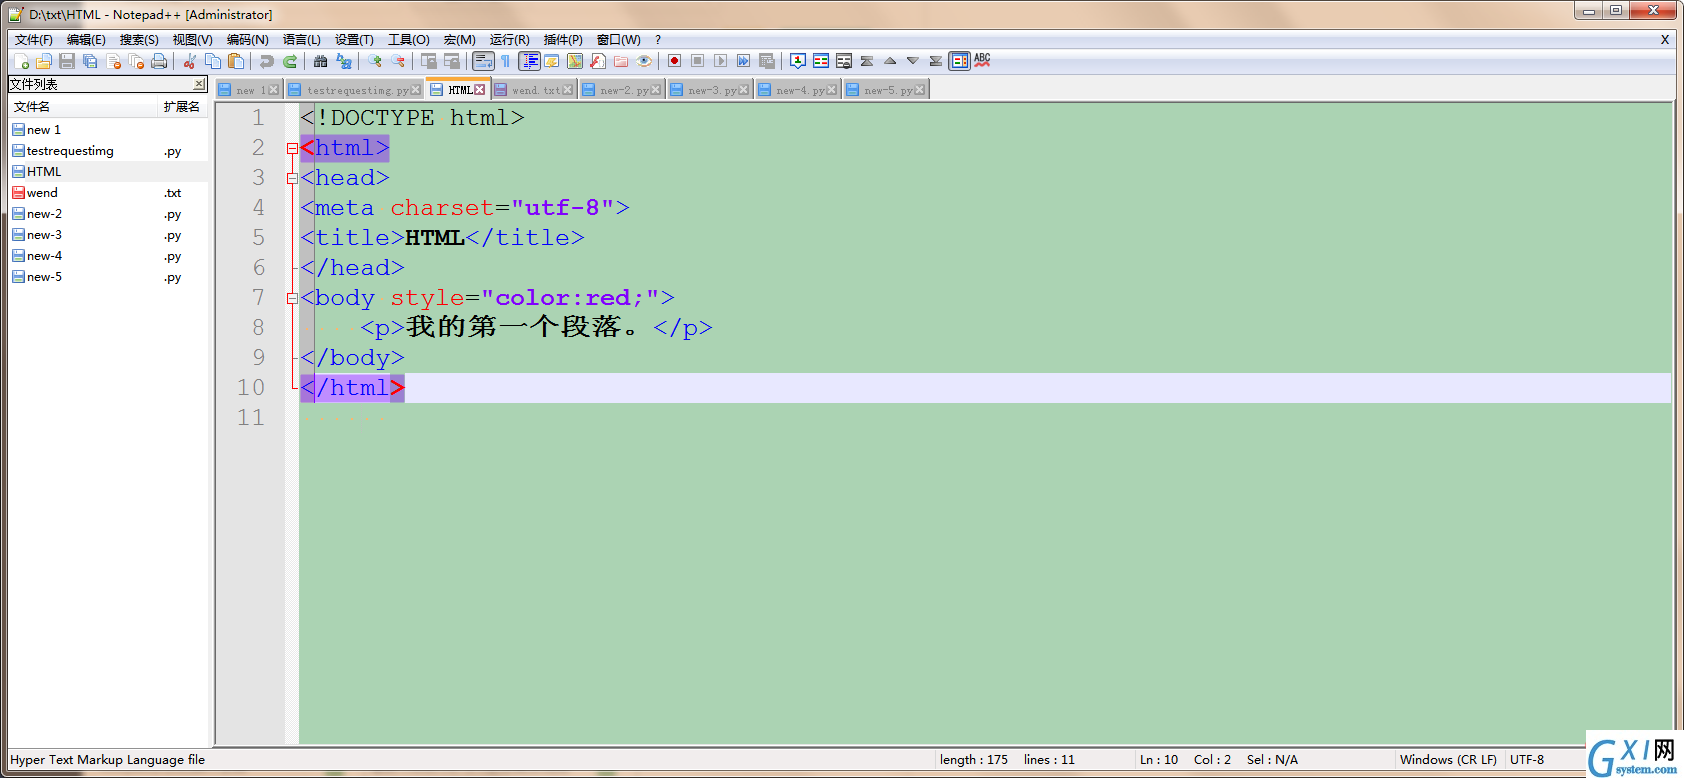Click the Play back macro icon
The image size is (1684, 778).
tap(720, 61)
